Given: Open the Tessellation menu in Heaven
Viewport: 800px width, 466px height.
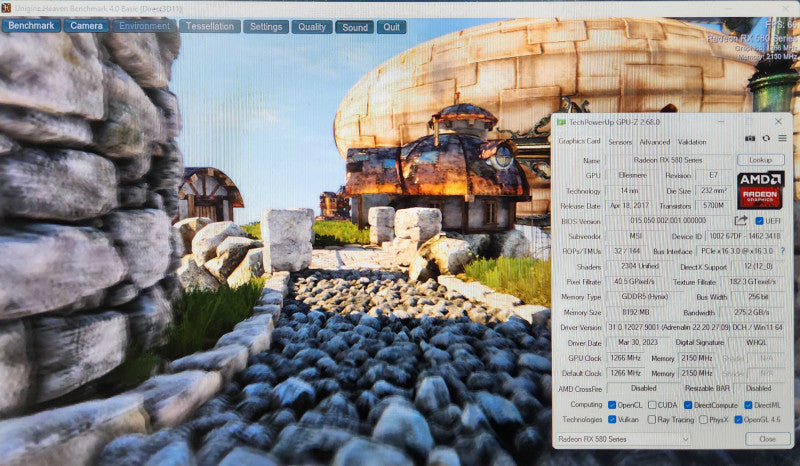Looking at the screenshot, I should [x=210, y=27].
